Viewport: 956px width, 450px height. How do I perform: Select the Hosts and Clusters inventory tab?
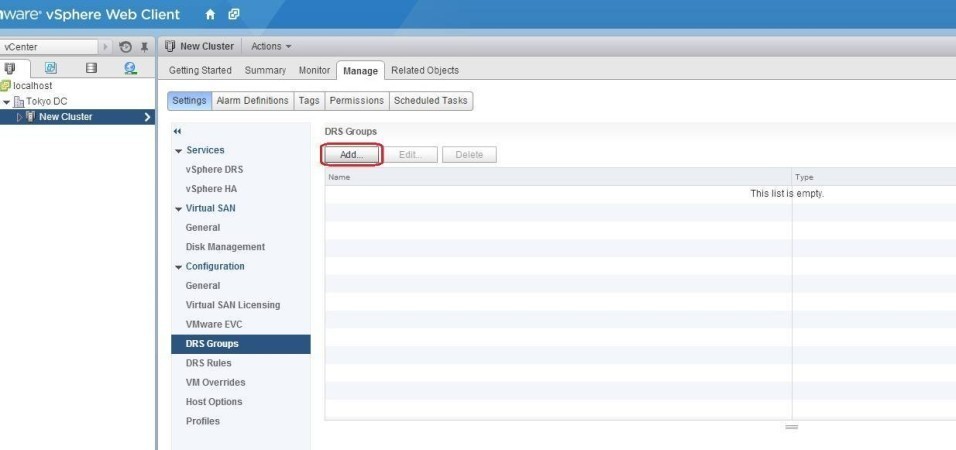(10, 68)
